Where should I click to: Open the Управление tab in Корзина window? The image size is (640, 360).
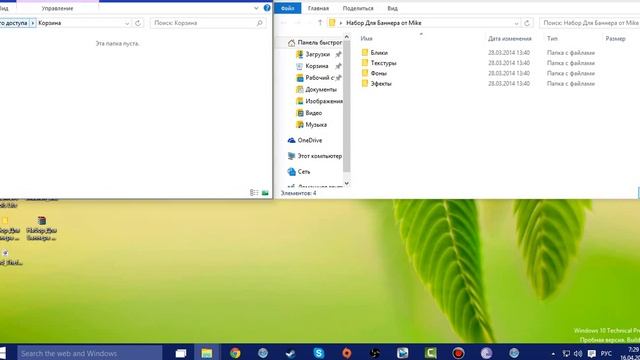click(x=57, y=8)
